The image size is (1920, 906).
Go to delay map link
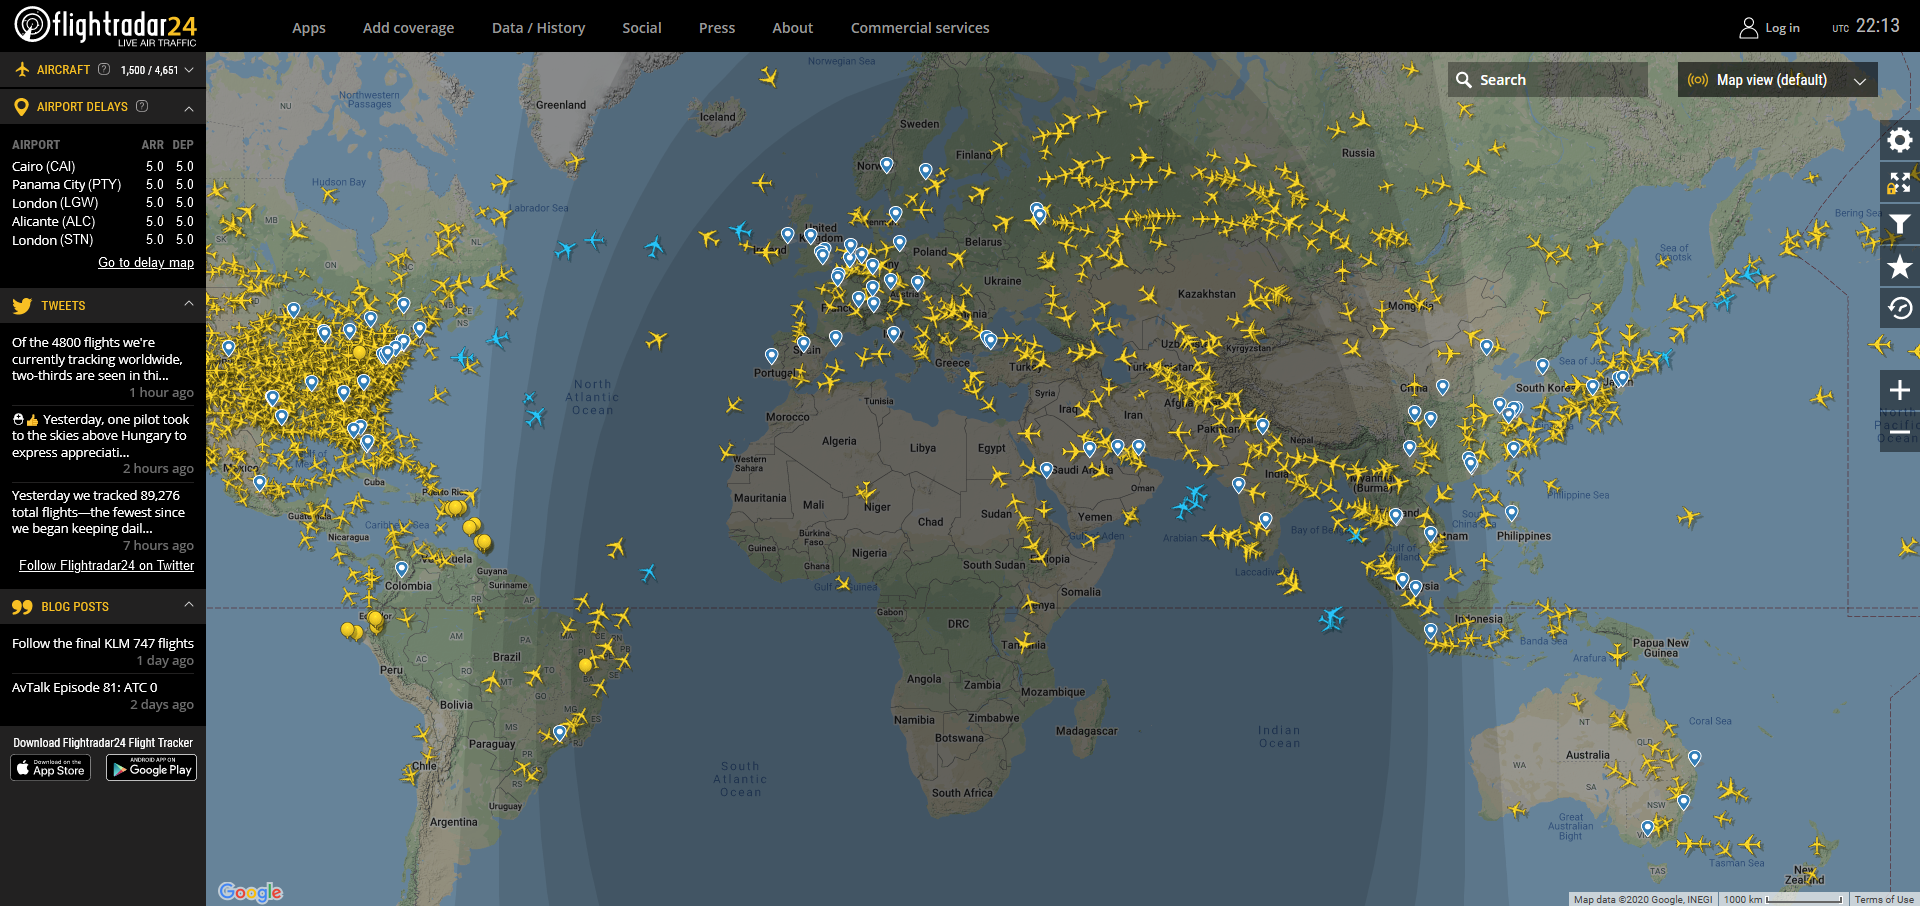[x=146, y=262]
